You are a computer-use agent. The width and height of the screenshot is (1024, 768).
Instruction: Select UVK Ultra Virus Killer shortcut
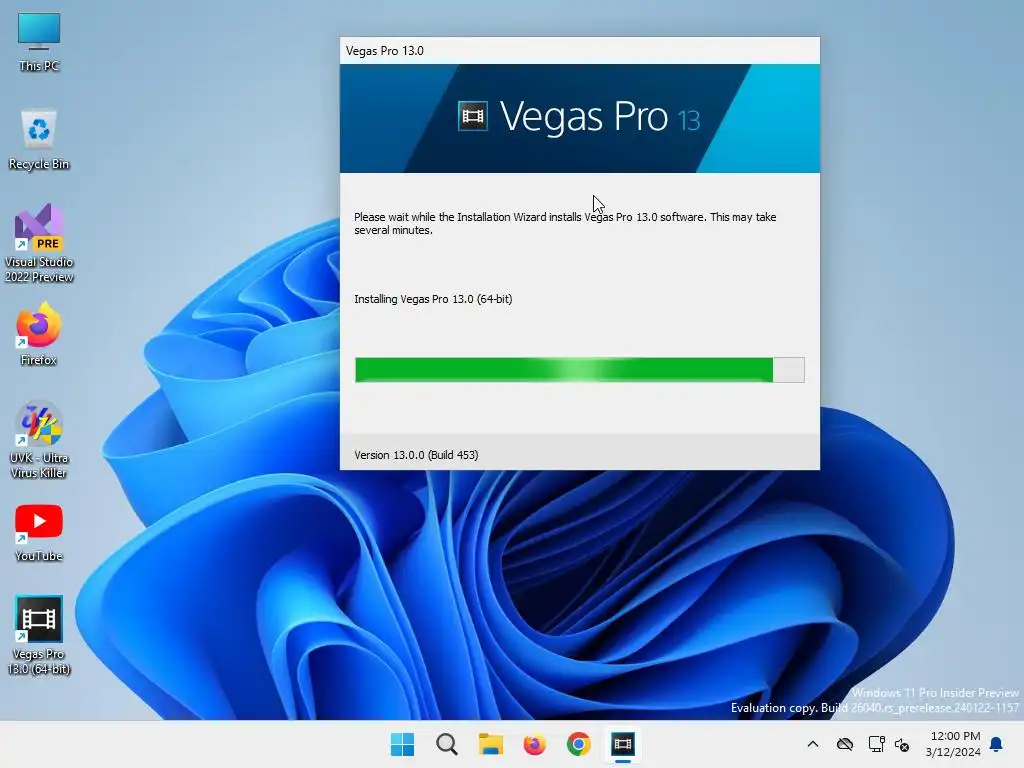pos(39,440)
